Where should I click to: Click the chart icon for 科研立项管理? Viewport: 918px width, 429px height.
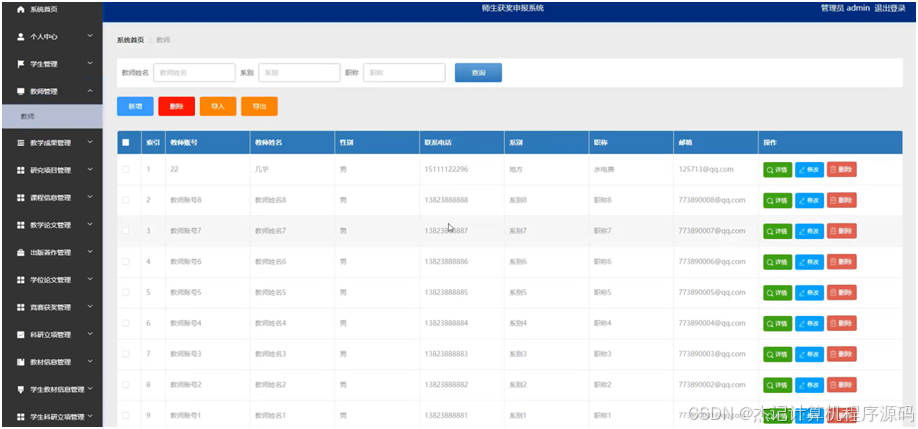(20, 335)
